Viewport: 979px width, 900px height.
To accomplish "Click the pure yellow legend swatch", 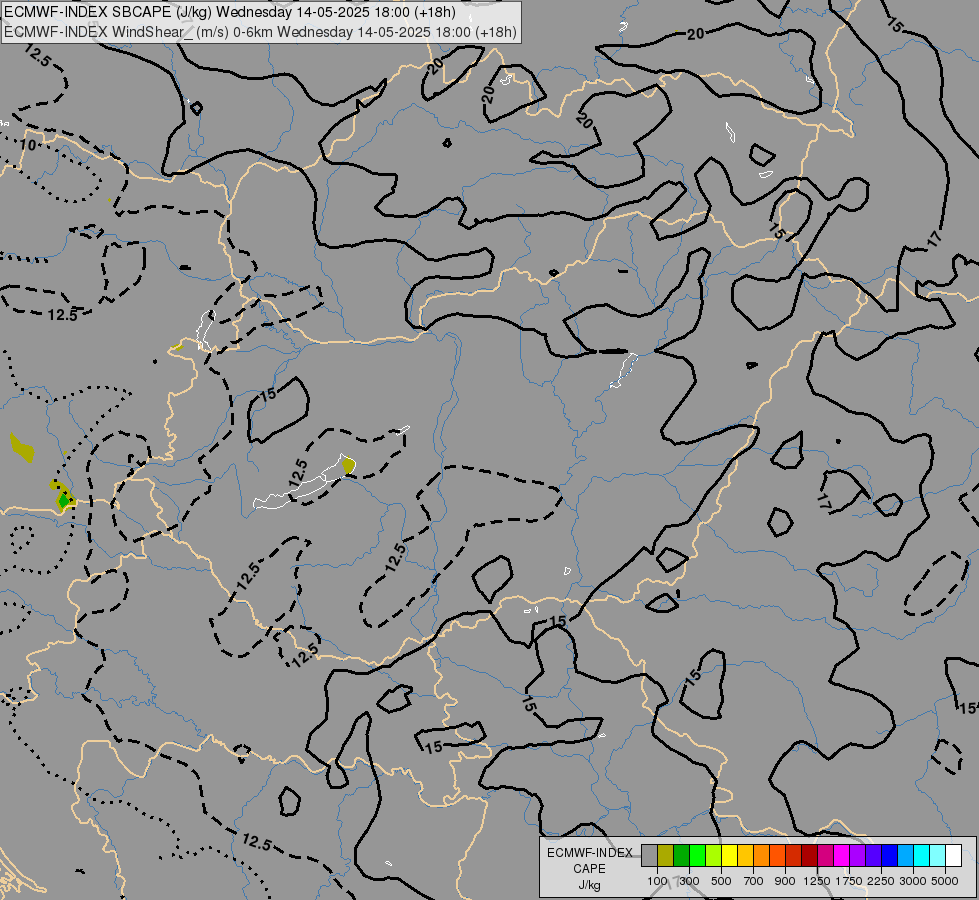I will pyautogui.click(x=729, y=856).
